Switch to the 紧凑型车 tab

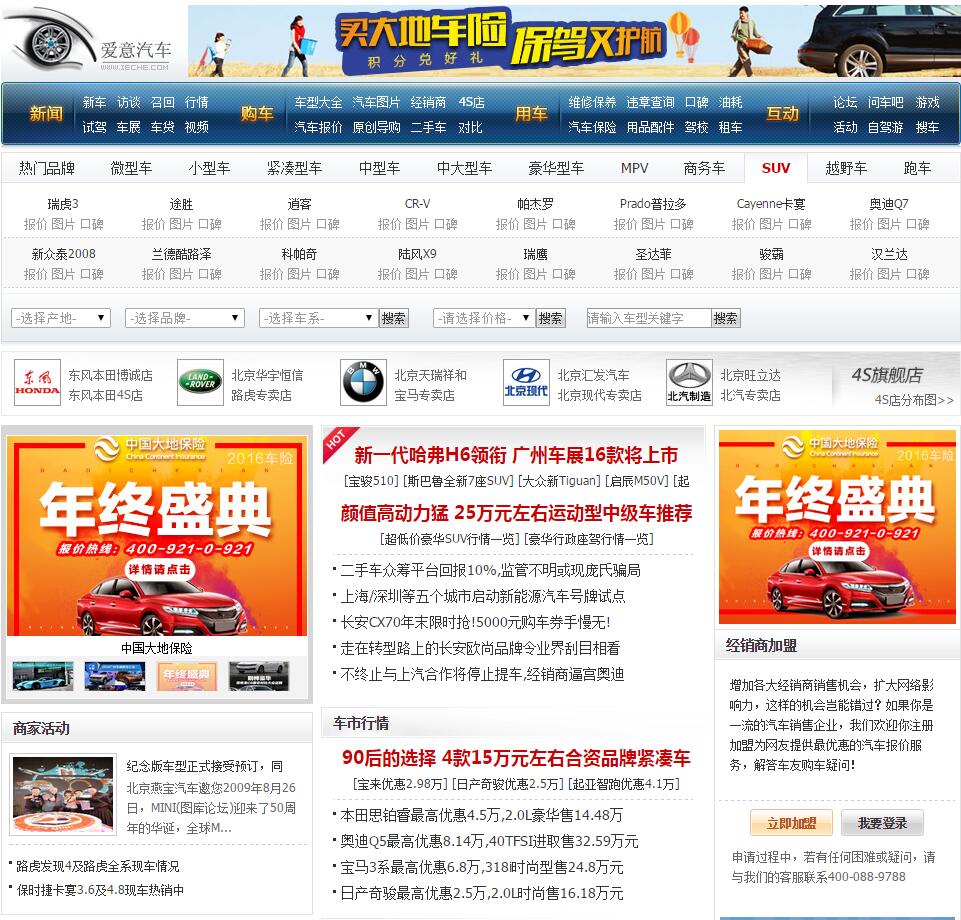point(294,168)
